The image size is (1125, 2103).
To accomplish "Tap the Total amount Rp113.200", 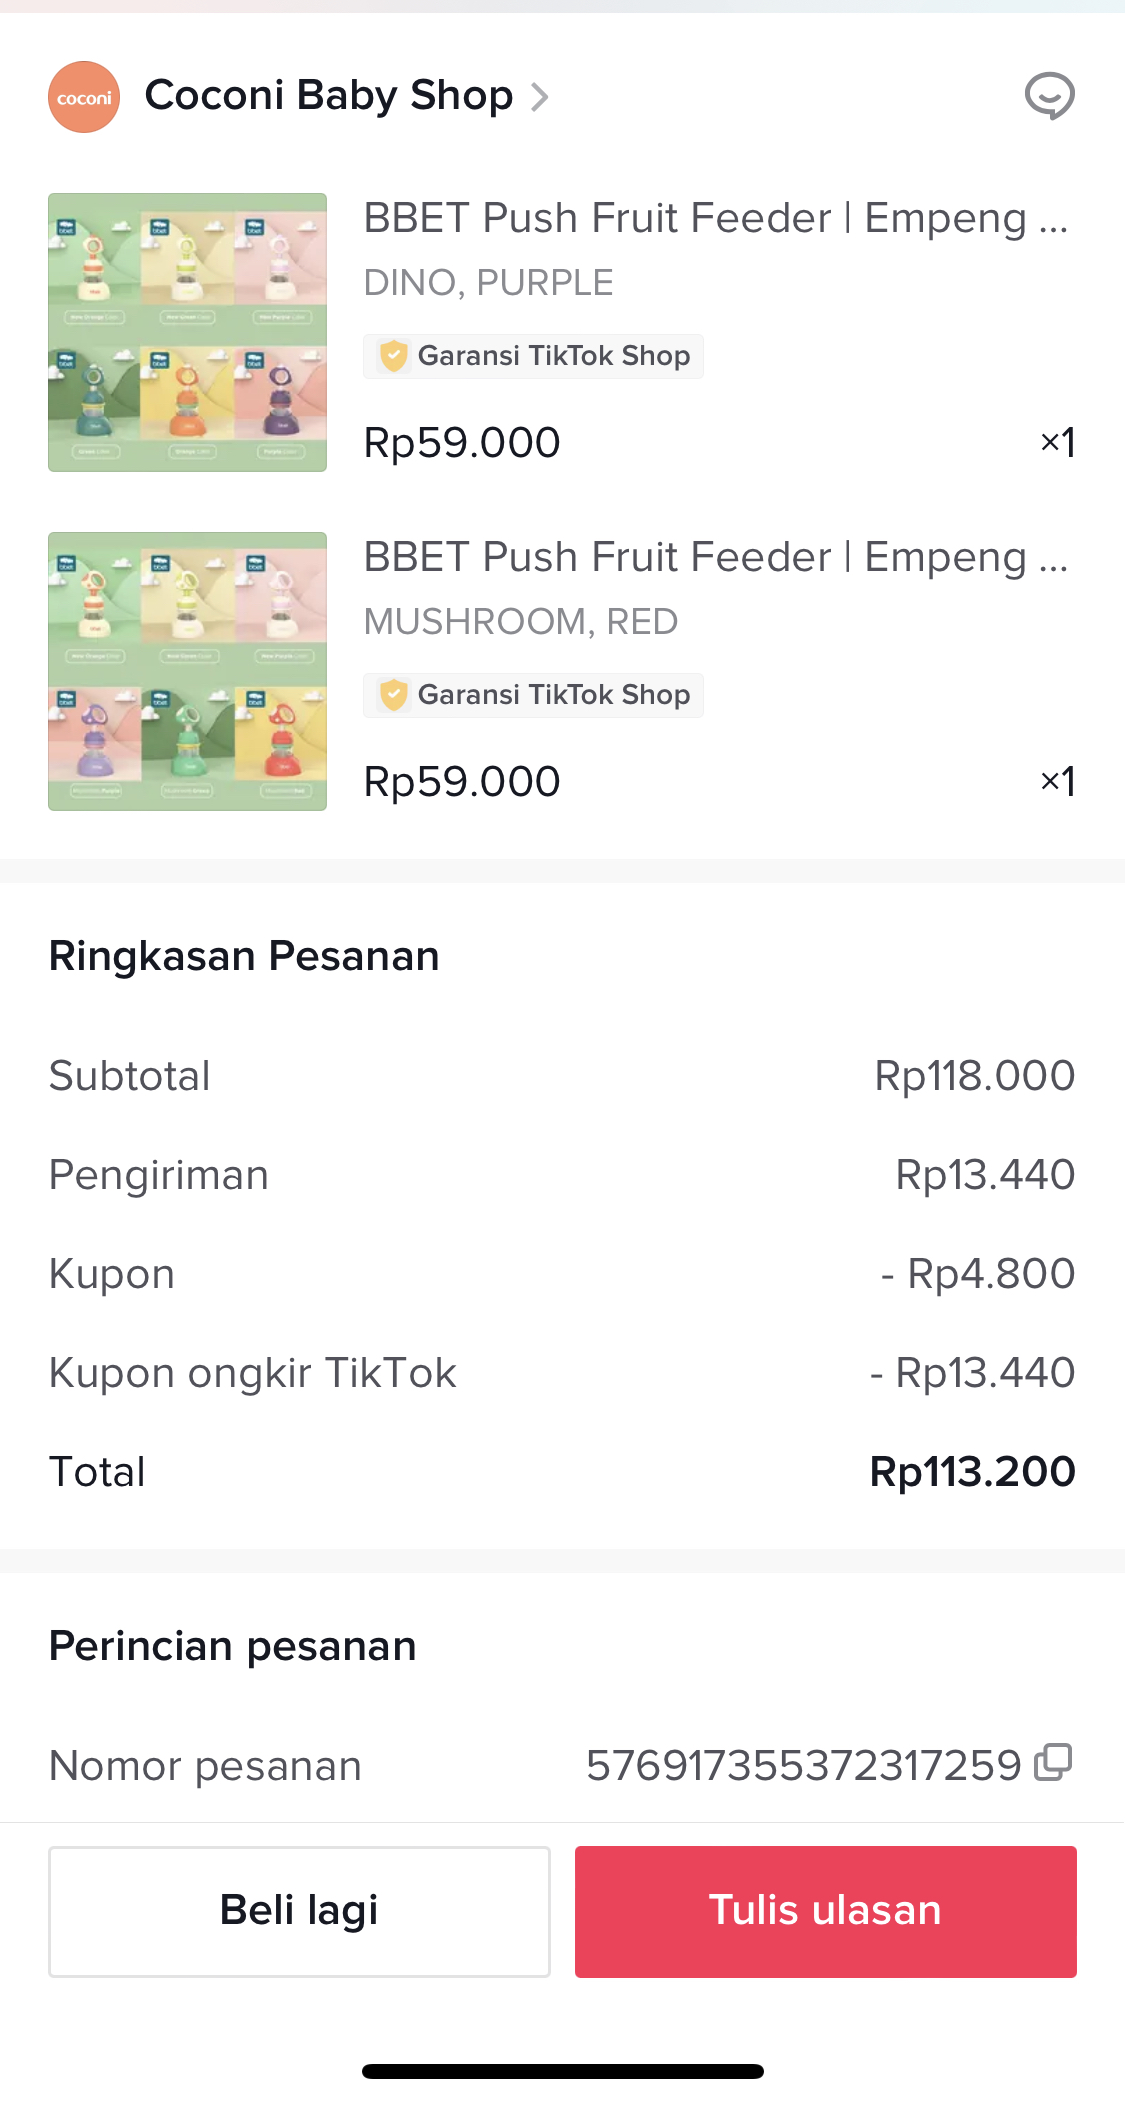I will point(972,1472).
